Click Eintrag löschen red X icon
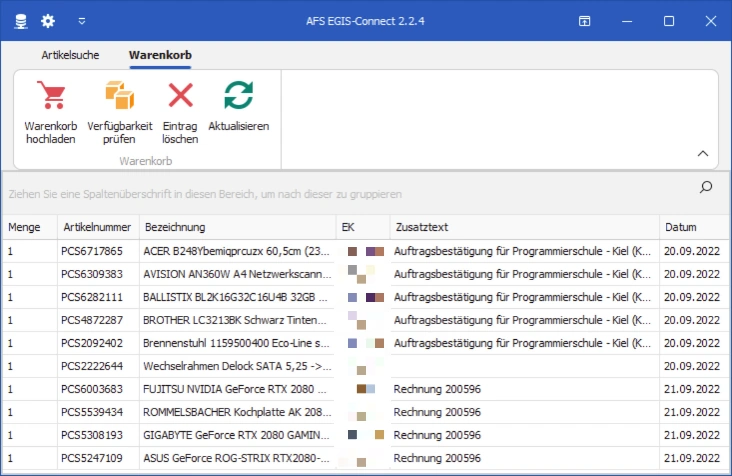Viewport: 732px width, 476px height. (180, 95)
